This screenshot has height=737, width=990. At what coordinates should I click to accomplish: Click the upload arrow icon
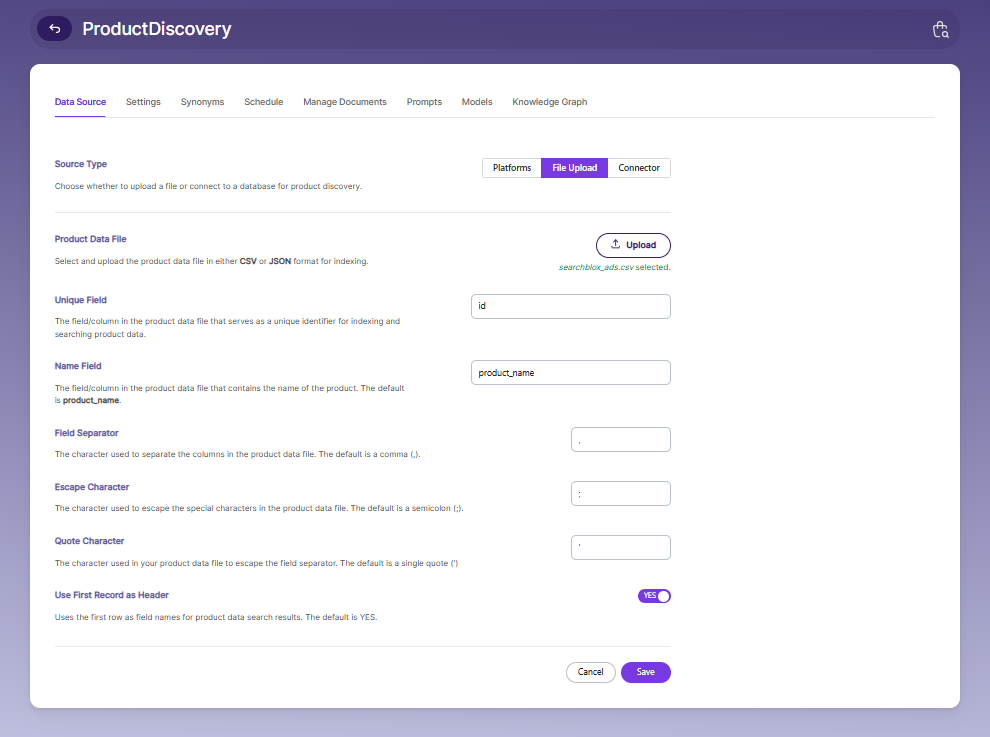(615, 244)
